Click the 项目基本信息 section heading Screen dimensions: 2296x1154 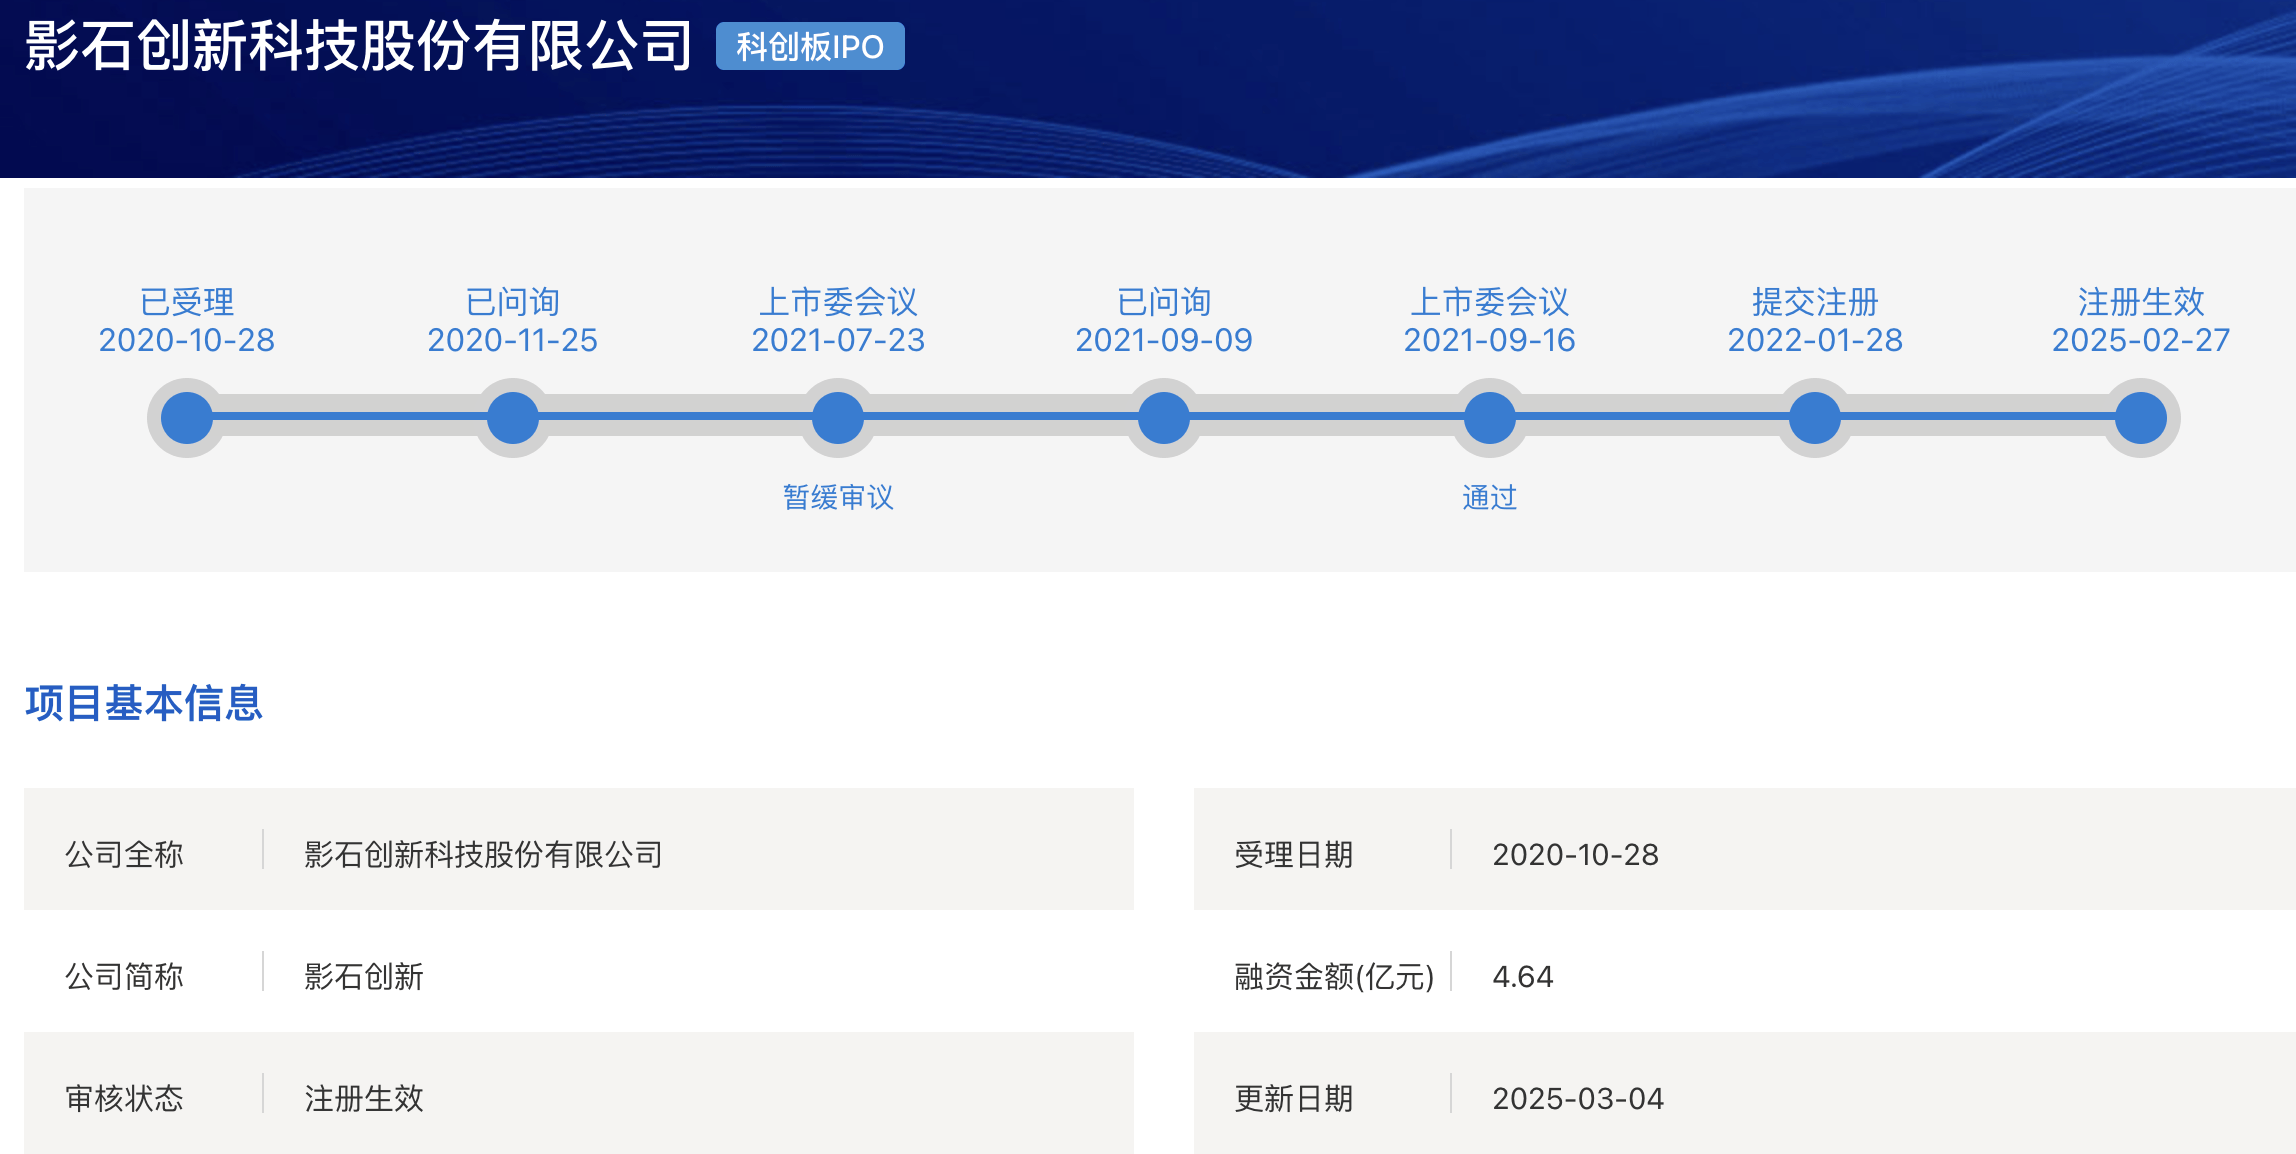click(x=144, y=703)
